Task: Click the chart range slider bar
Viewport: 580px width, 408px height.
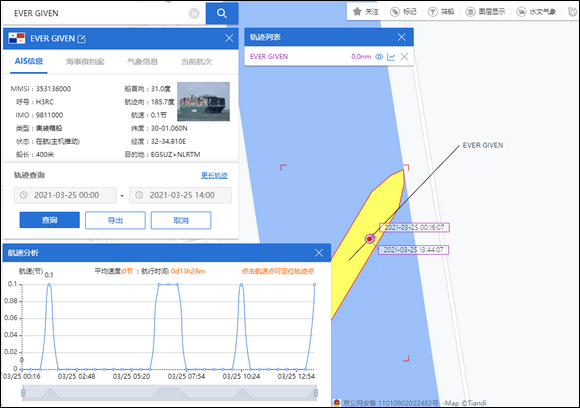Action: pos(169,393)
